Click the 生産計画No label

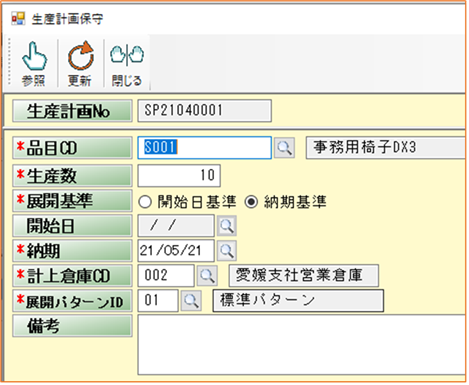pyautogui.click(x=72, y=111)
